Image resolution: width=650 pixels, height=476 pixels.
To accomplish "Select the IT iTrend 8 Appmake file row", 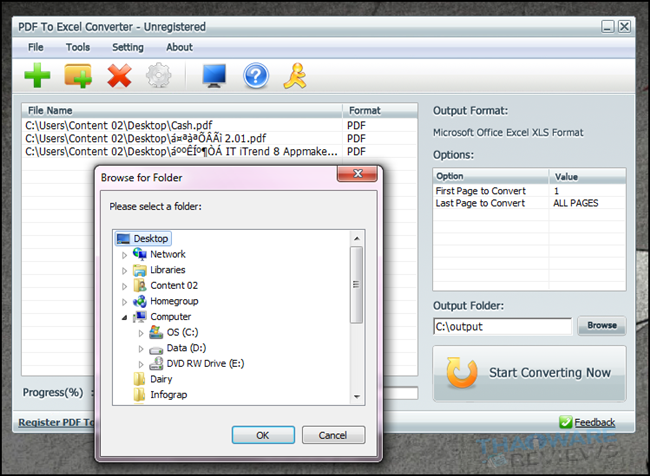I will coord(219,151).
